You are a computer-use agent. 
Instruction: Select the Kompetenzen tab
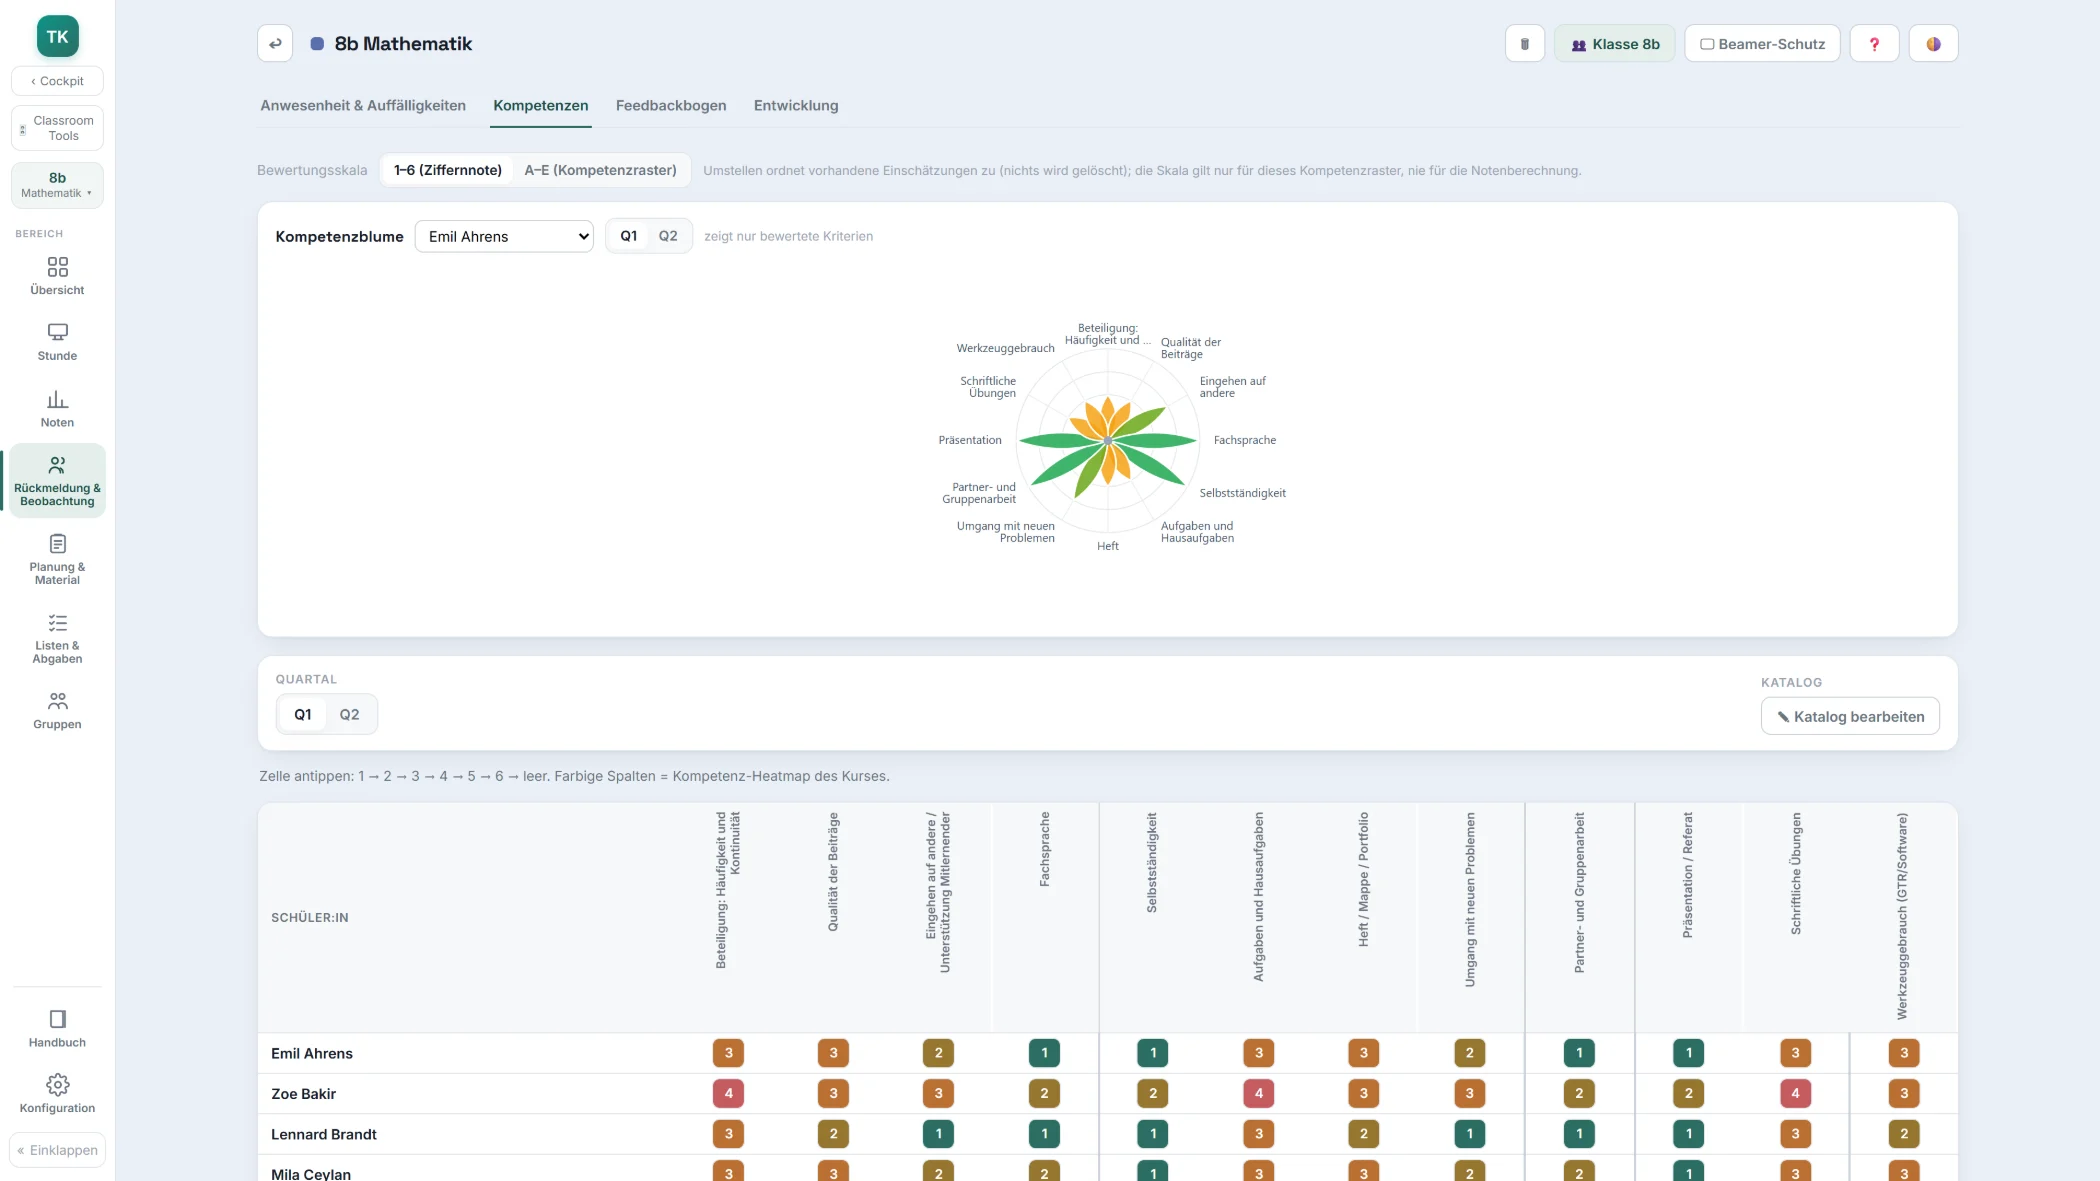[540, 105]
